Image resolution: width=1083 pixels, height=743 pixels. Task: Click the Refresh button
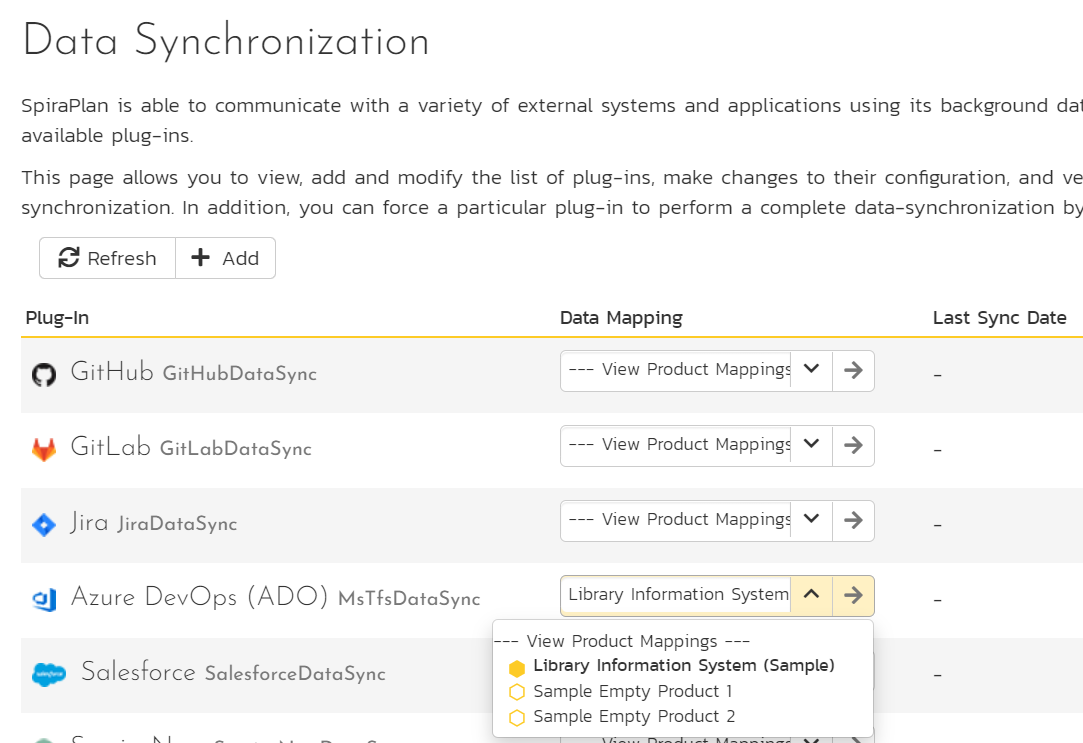coord(107,258)
